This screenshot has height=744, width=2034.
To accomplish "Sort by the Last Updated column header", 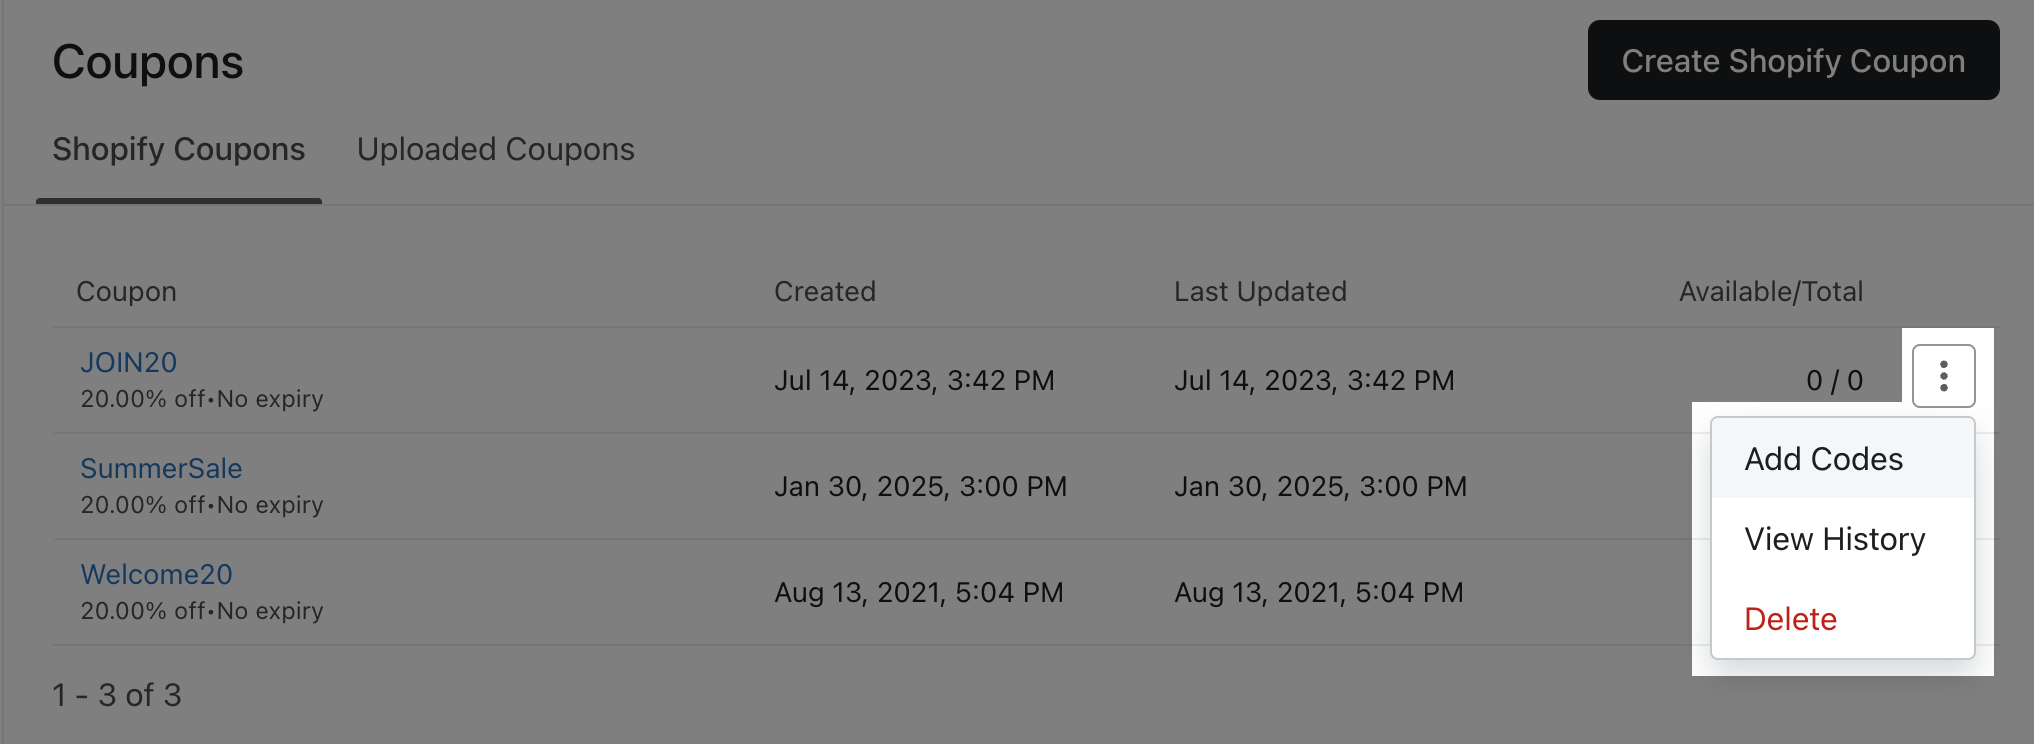I will pyautogui.click(x=1260, y=291).
